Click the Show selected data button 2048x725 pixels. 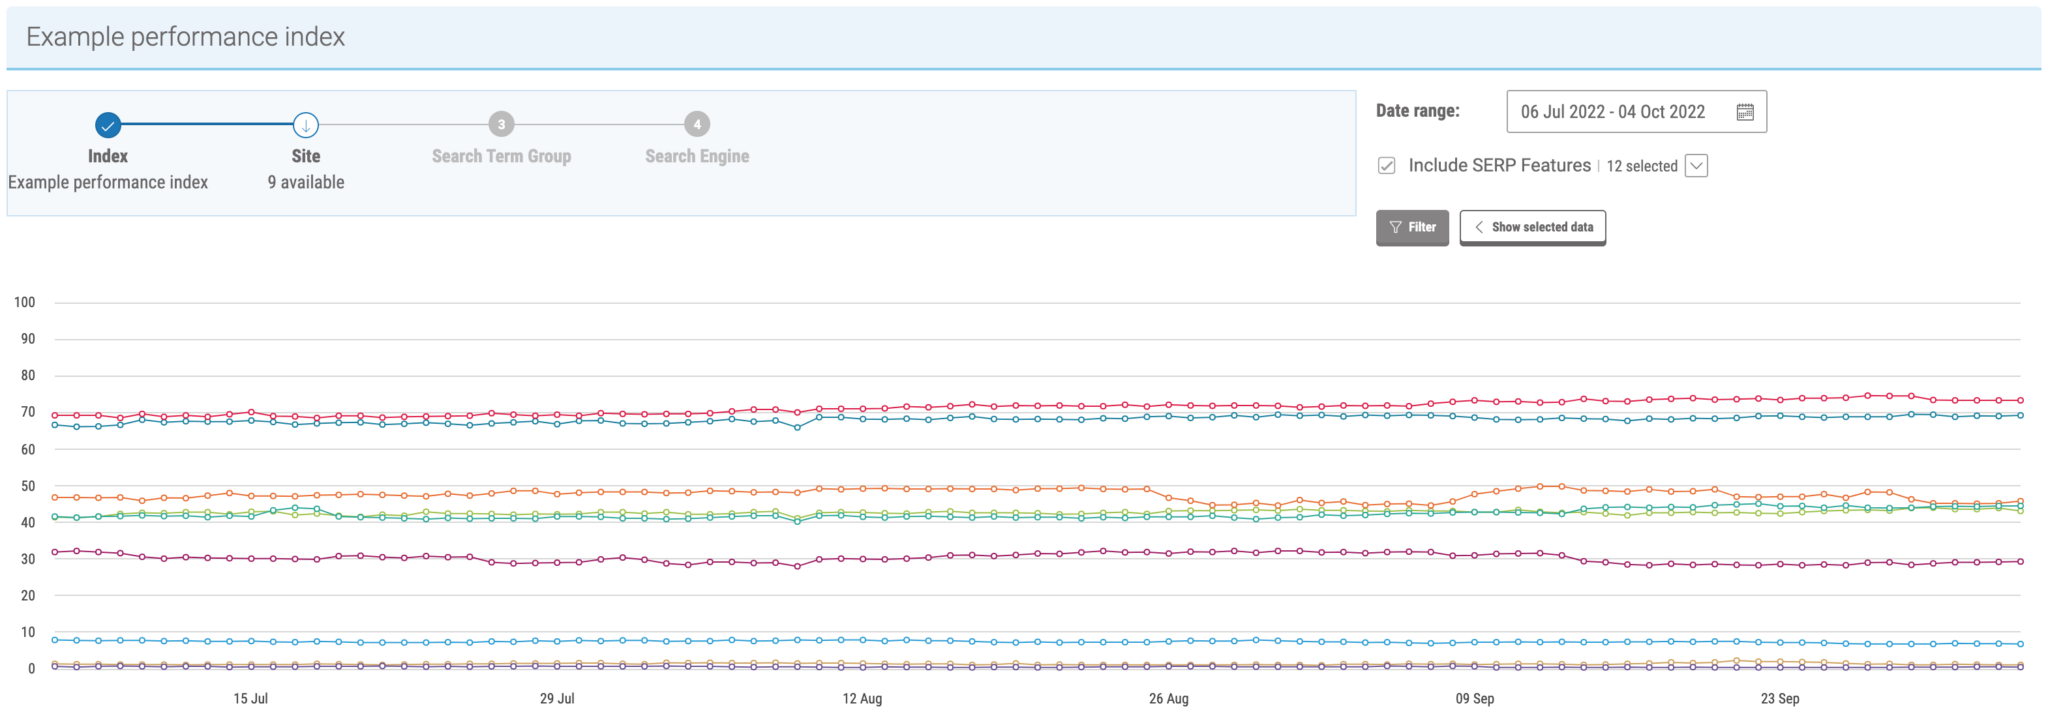pyautogui.click(x=1532, y=227)
